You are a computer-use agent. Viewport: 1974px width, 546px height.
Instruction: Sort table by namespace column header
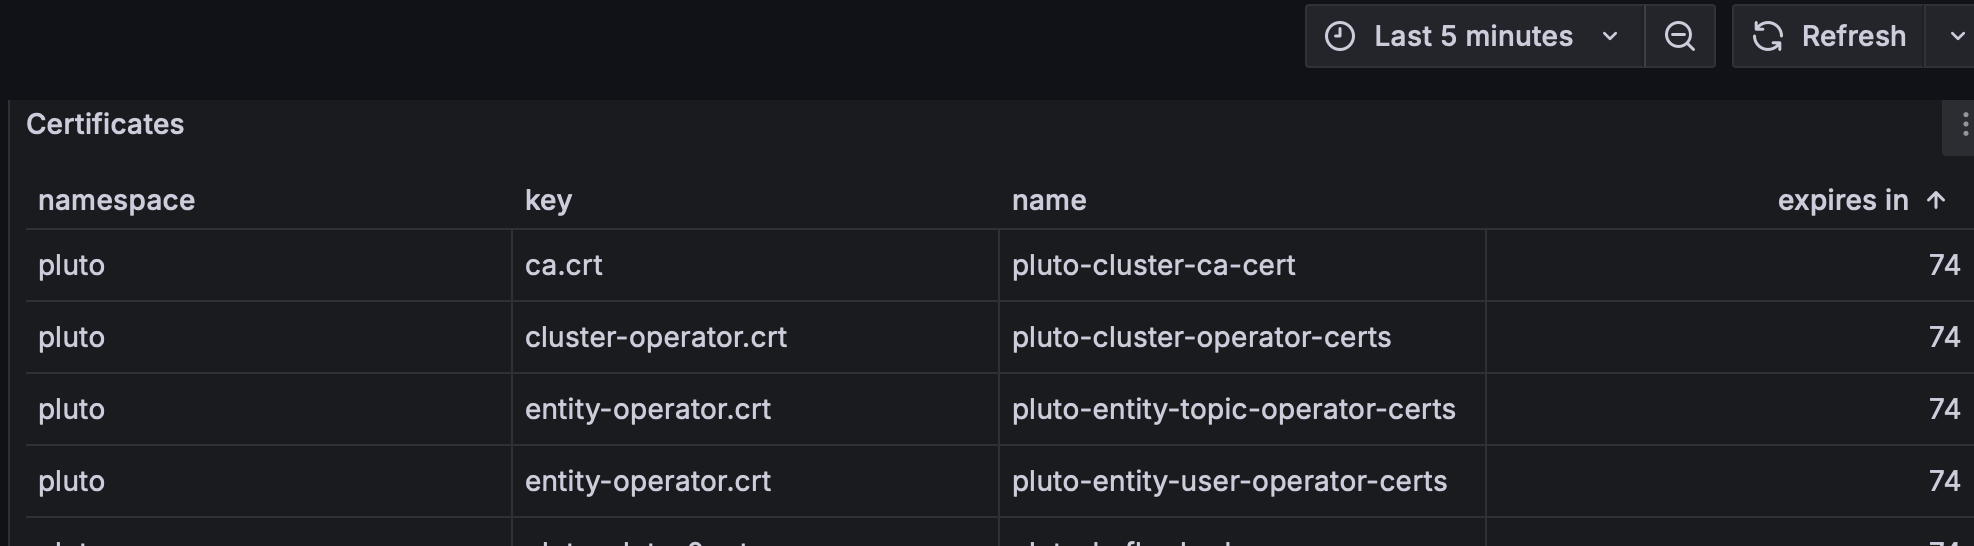(117, 200)
